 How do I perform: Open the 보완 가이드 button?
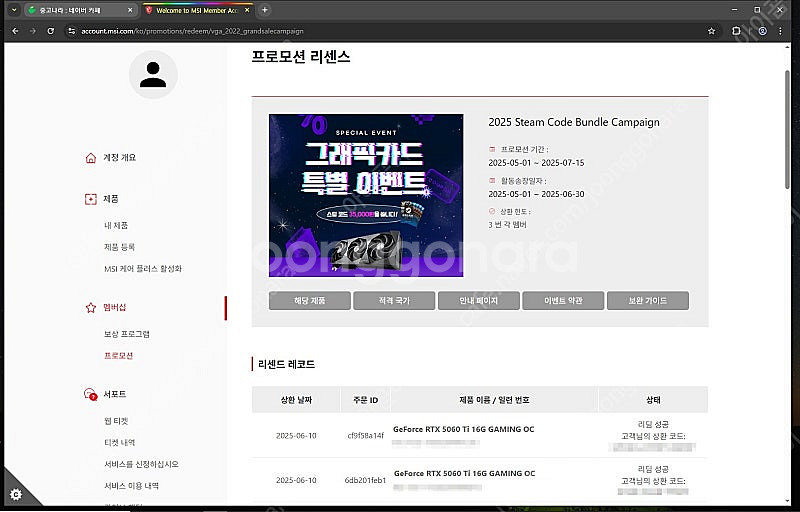tap(648, 301)
